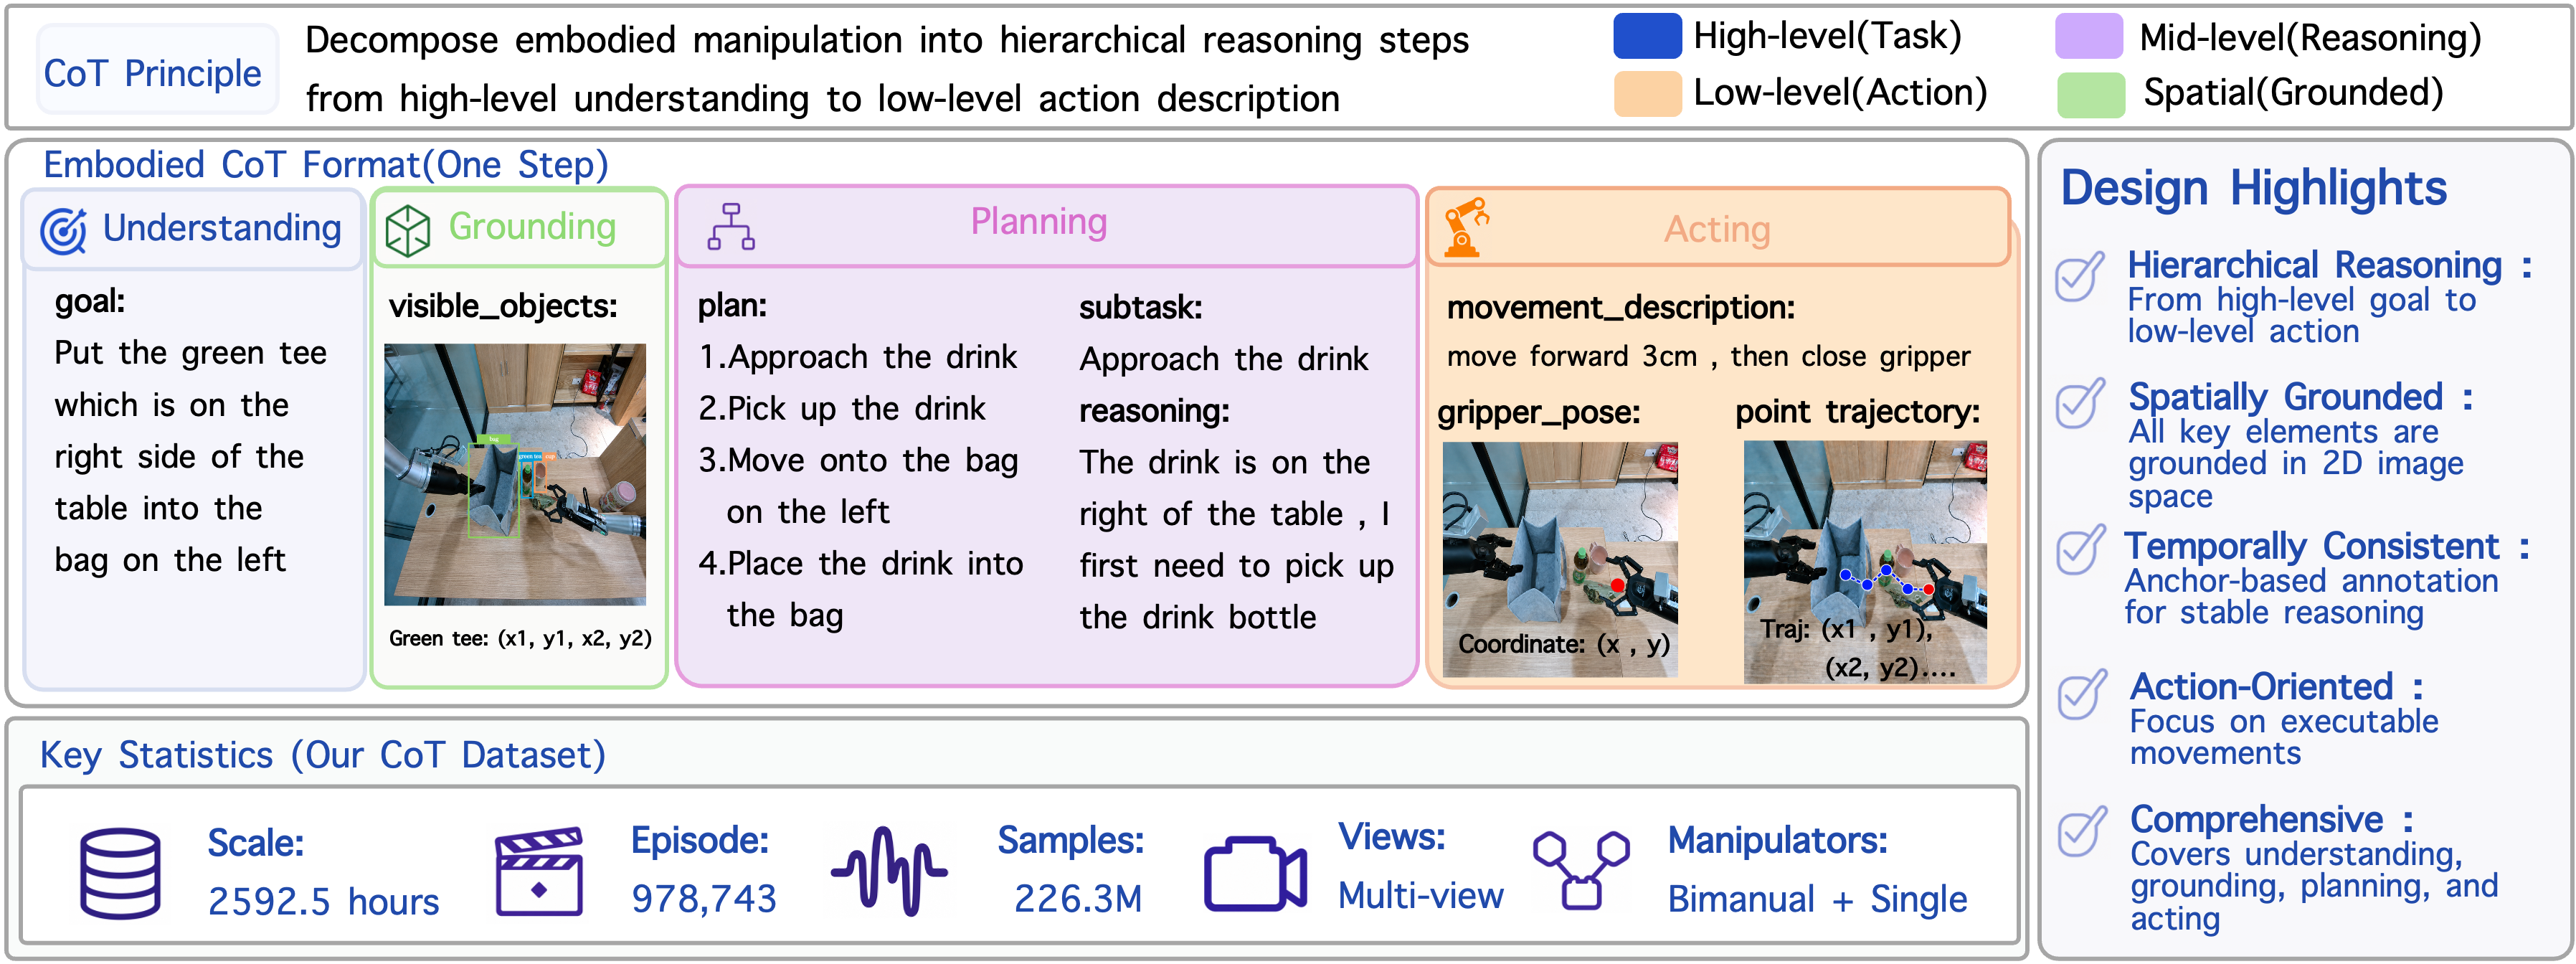Click the point trajectory: label
This screenshot has width=2576, height=964.
click(1858, 412)
